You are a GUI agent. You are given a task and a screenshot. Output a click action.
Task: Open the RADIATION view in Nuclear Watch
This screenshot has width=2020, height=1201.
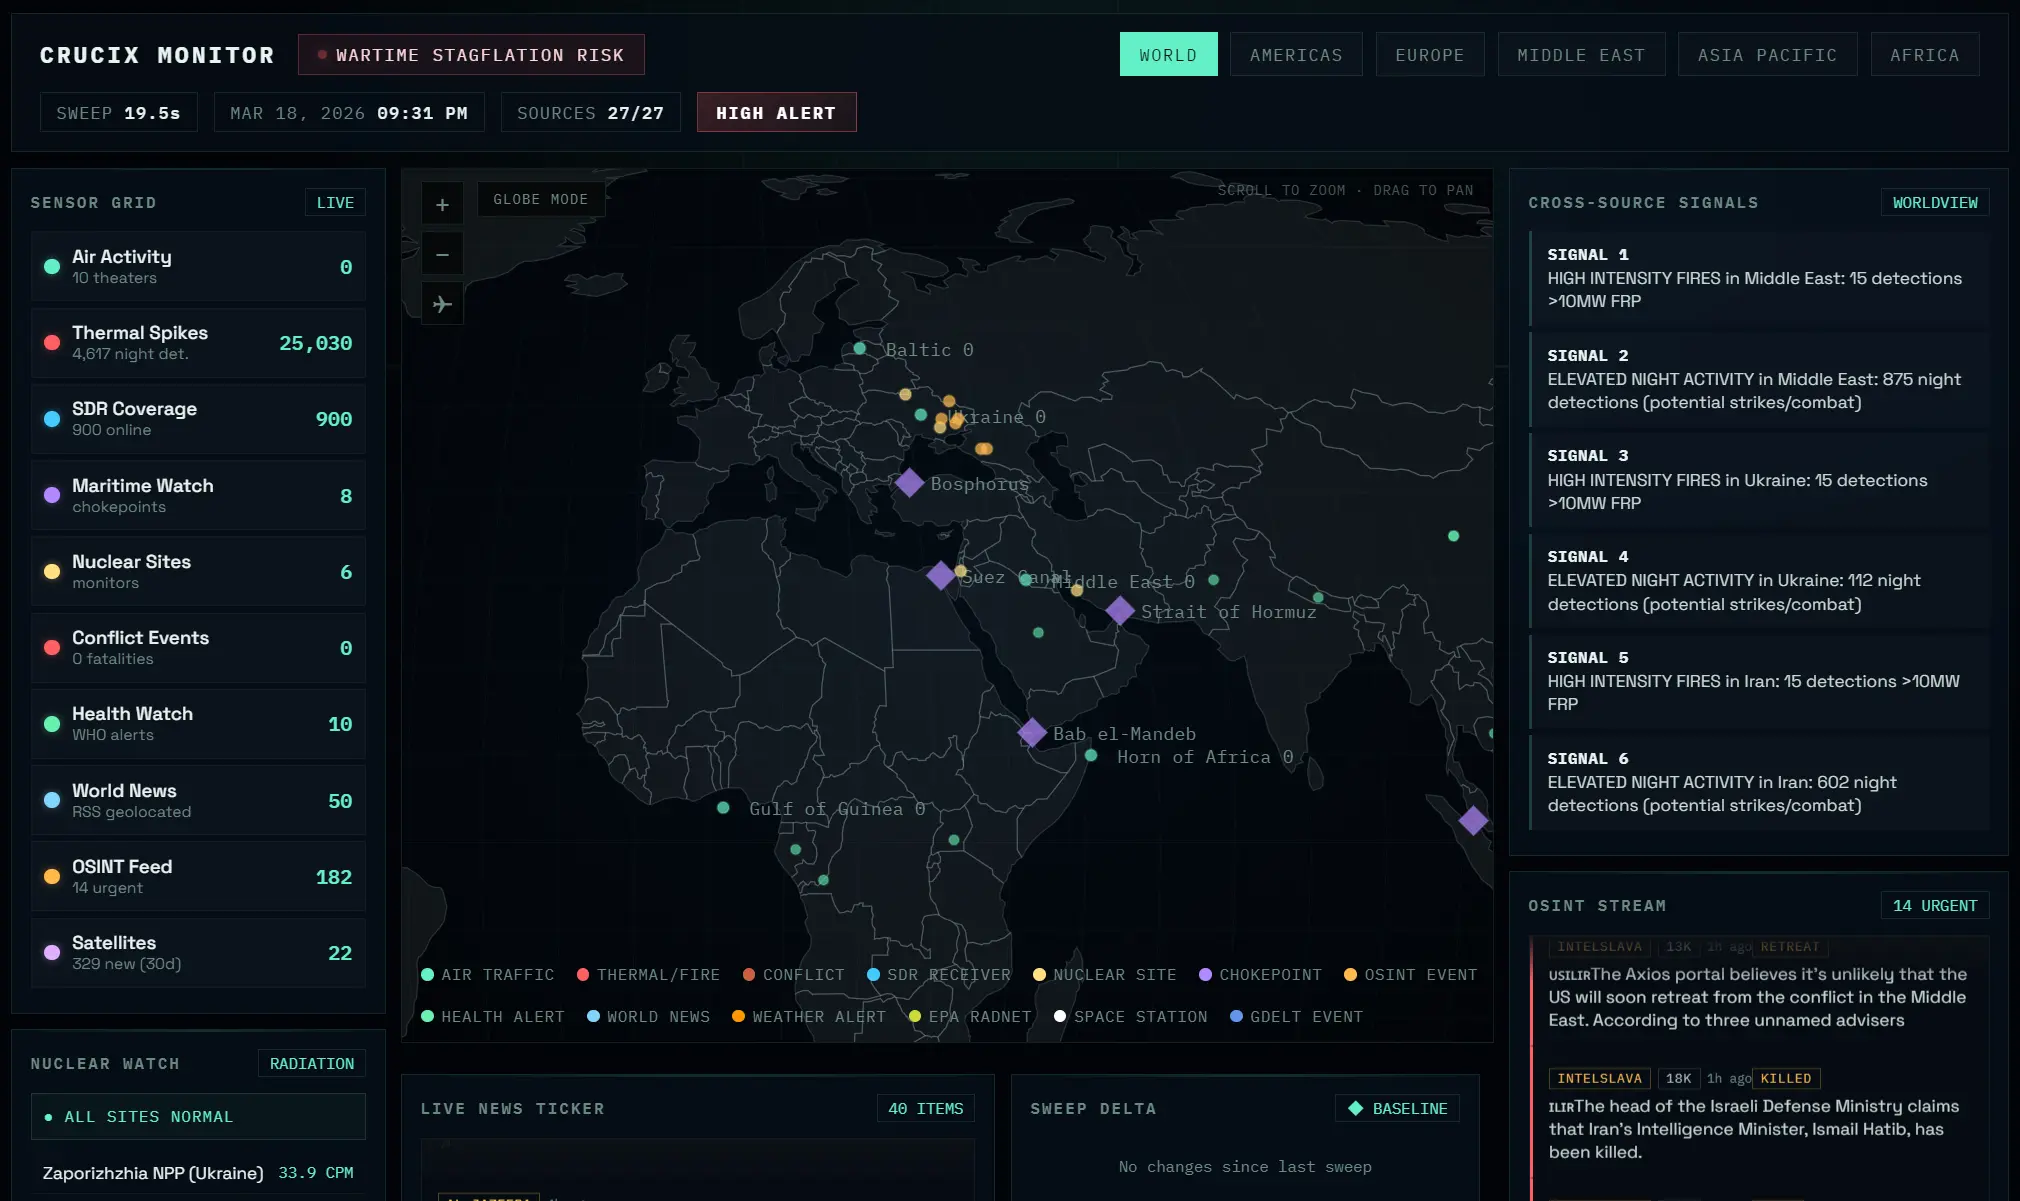tap(311, 1063)
